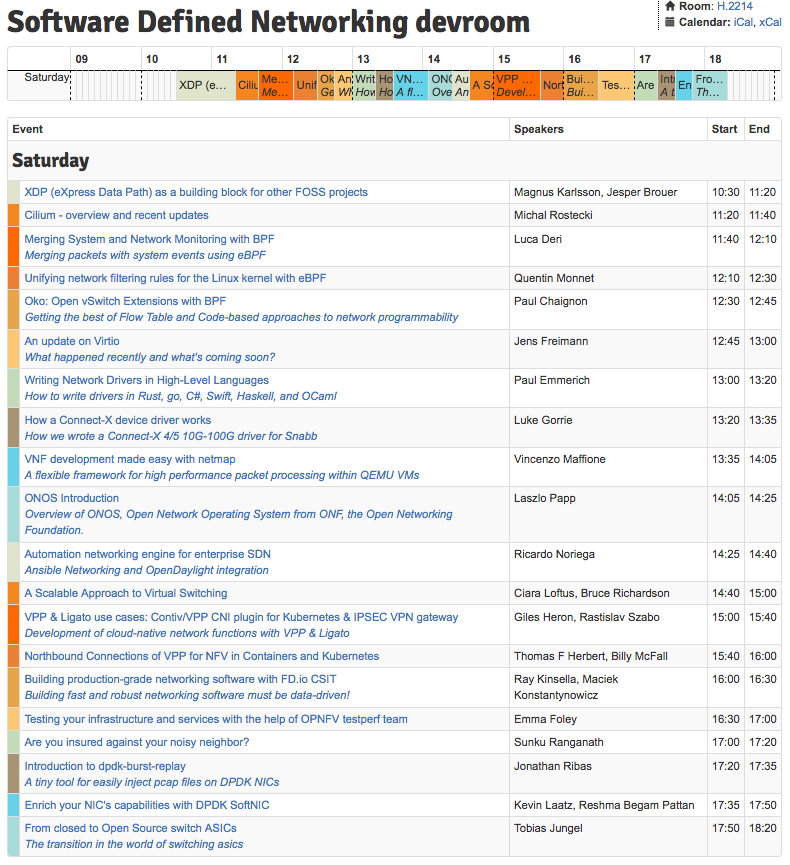Click speaker Emma Foley
Viewport: 790px width, 865px height.
coord(545,719)
